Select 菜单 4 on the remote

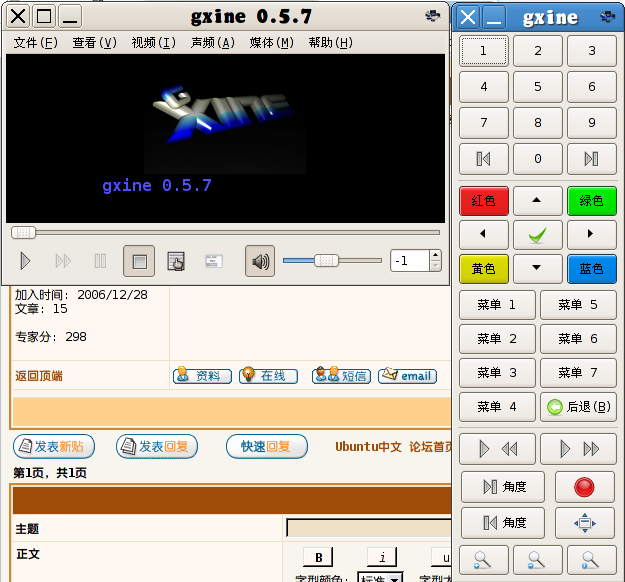pos(497,407)
